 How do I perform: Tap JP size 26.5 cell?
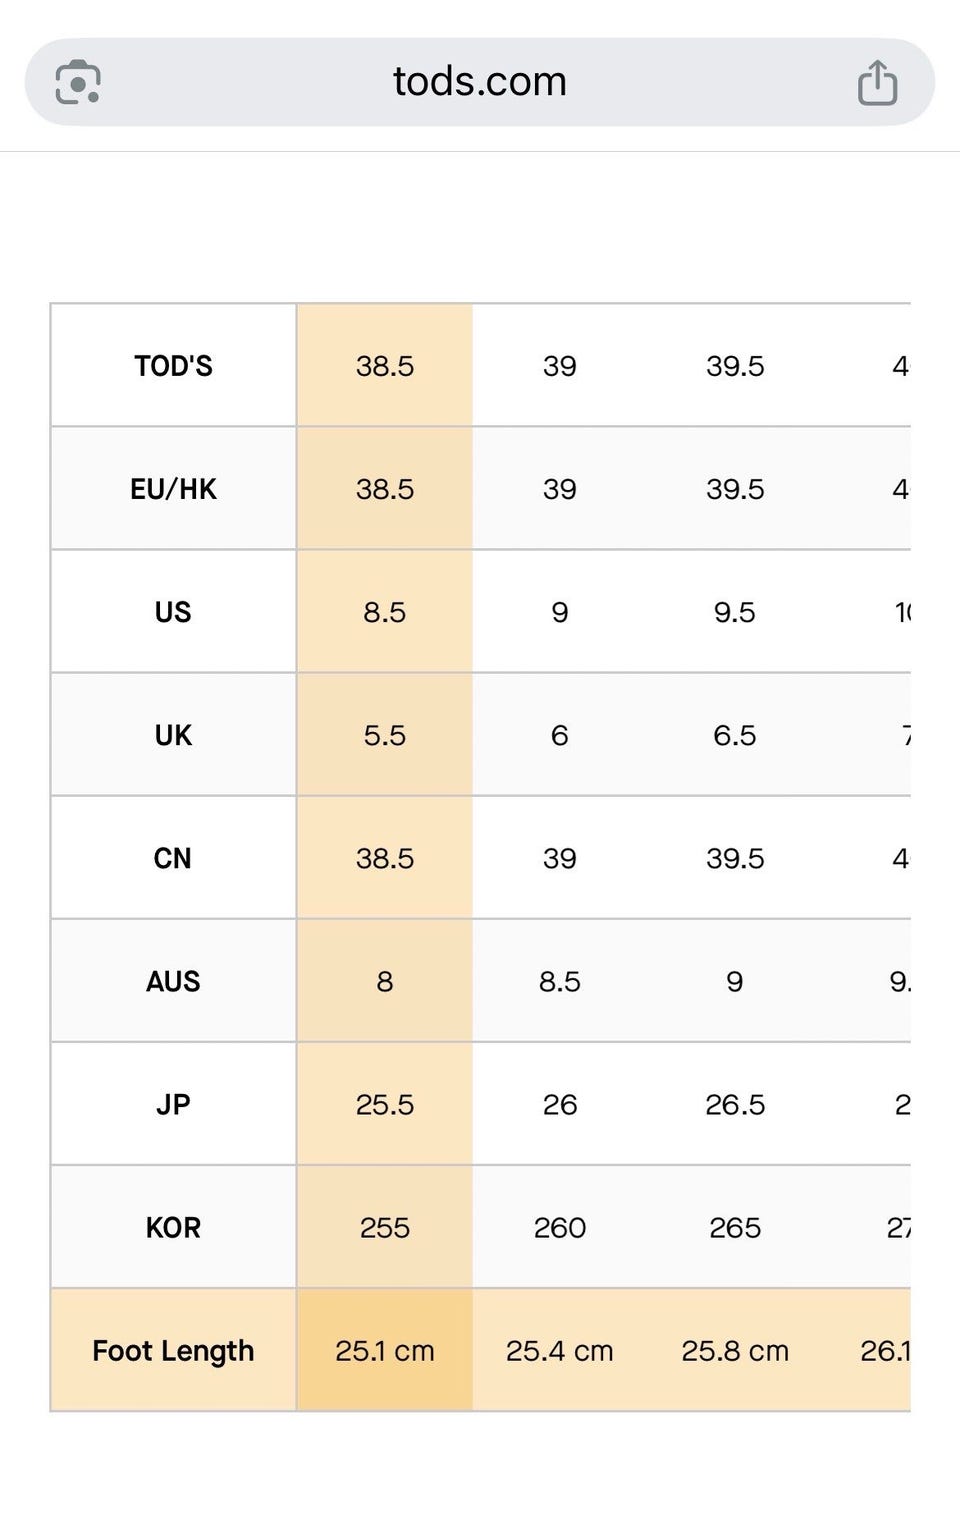[735, 1104]
